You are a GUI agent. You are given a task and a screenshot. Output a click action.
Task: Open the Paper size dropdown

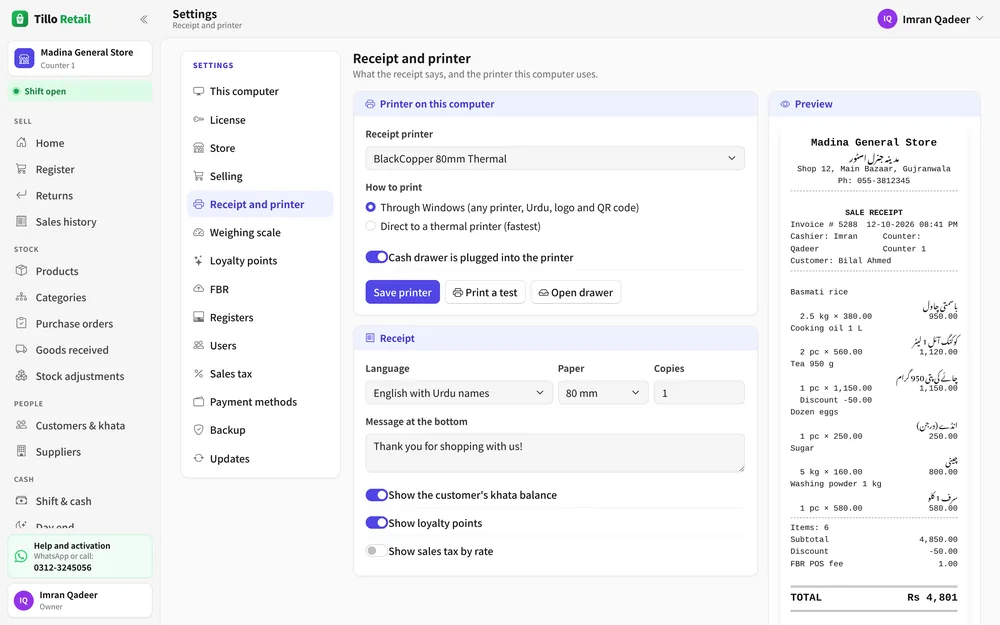pyautogui.click(x=603, y=393)
